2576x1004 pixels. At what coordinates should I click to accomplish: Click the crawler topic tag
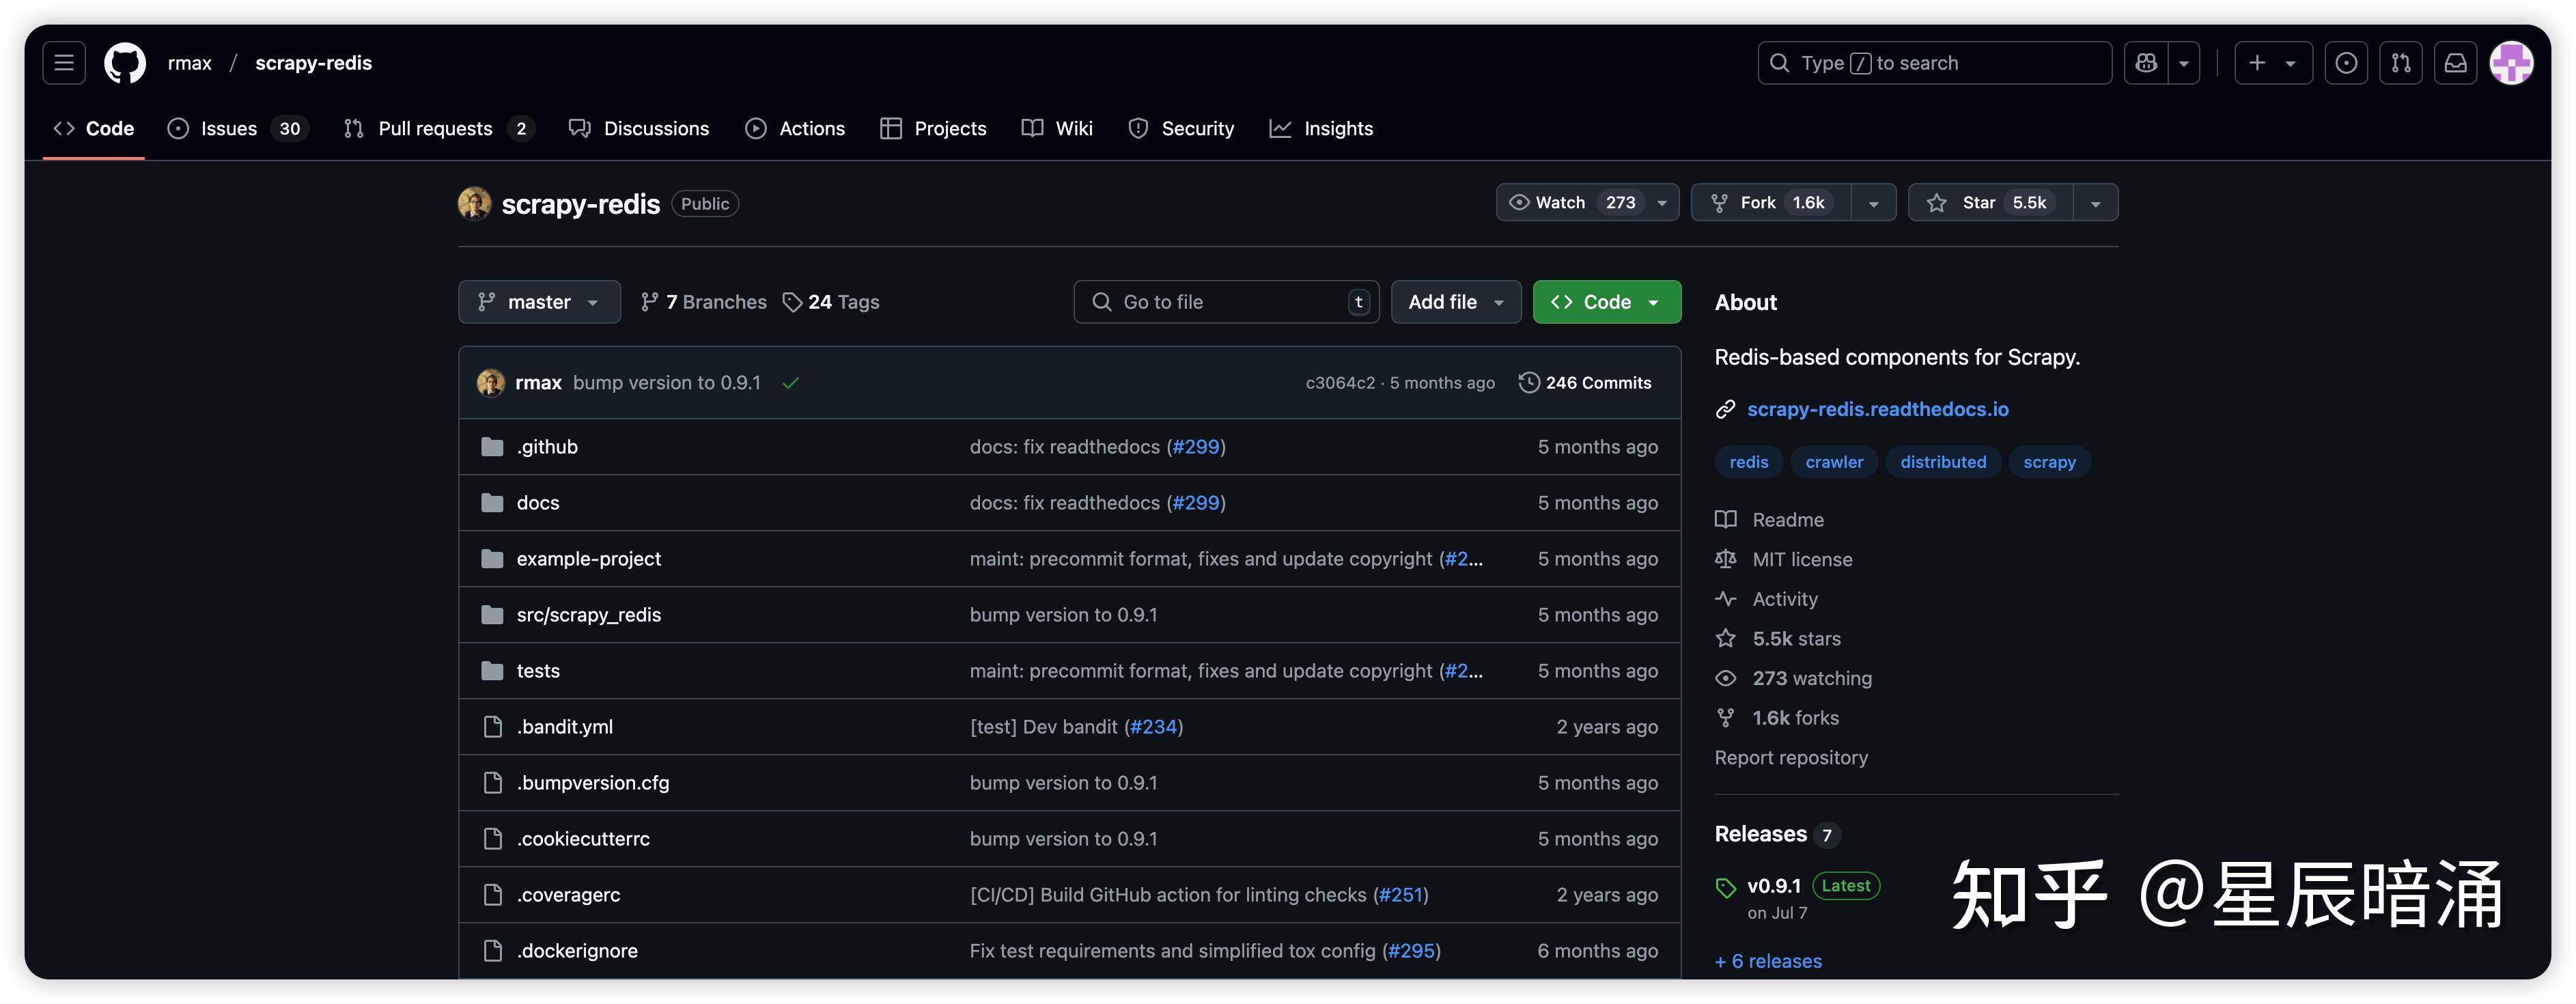tap(1834, 462)
